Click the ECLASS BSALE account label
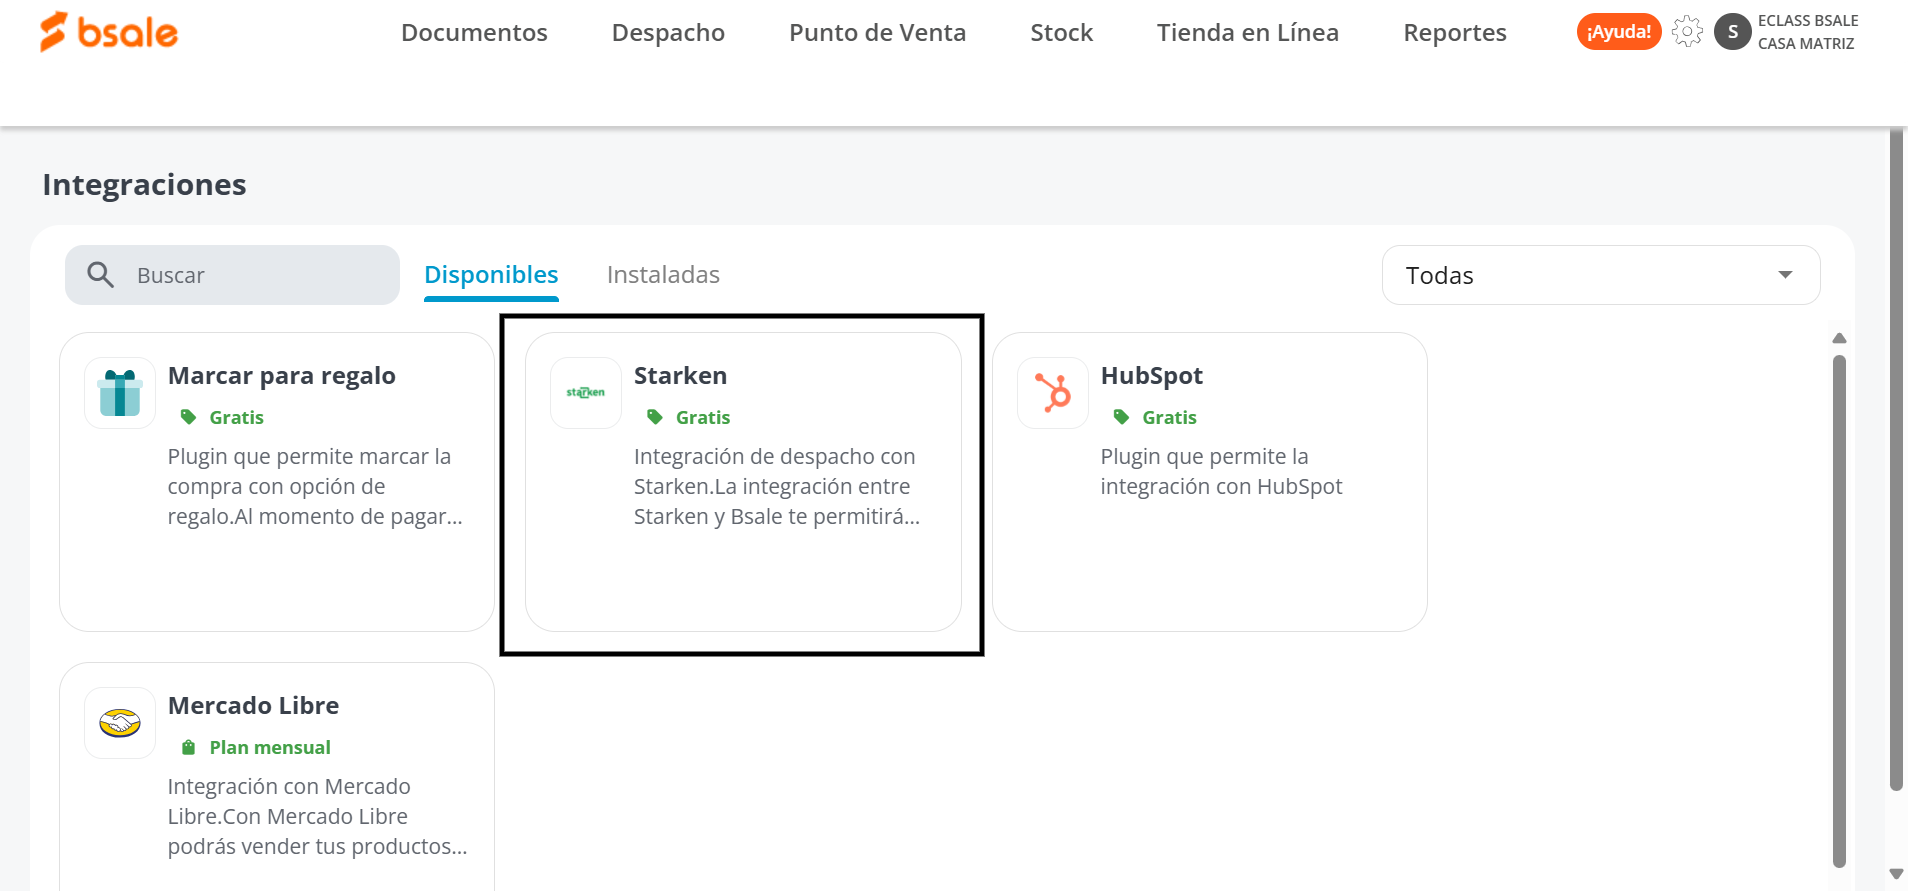The image size is (1908, 891). pyautogui.click(x=1808, y=21)
